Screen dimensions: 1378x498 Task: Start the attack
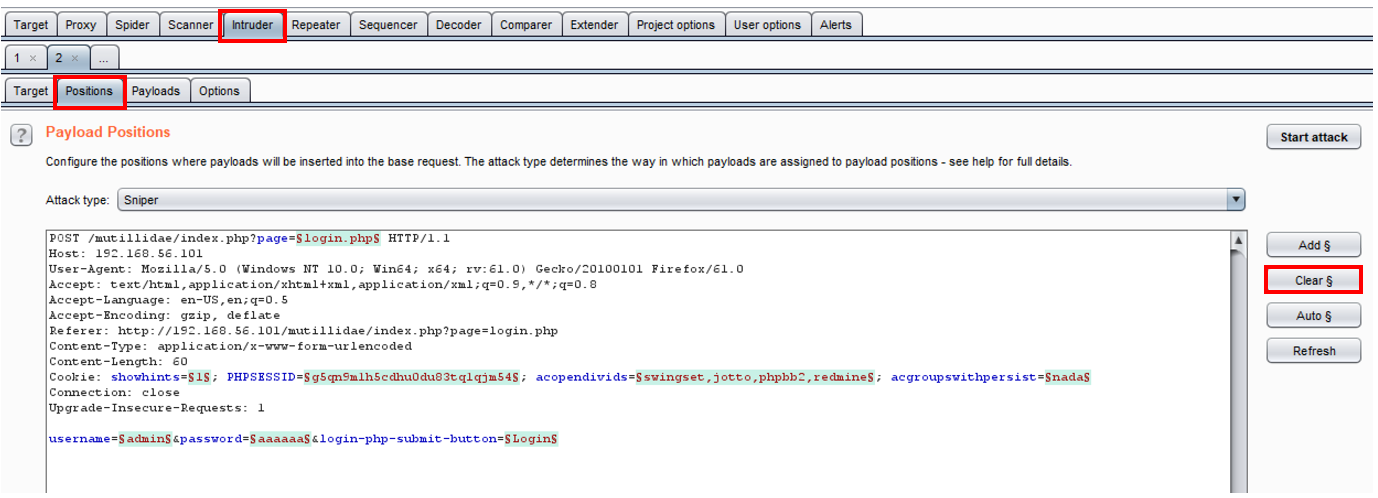pyautogui.click(x=1313, y=137)
